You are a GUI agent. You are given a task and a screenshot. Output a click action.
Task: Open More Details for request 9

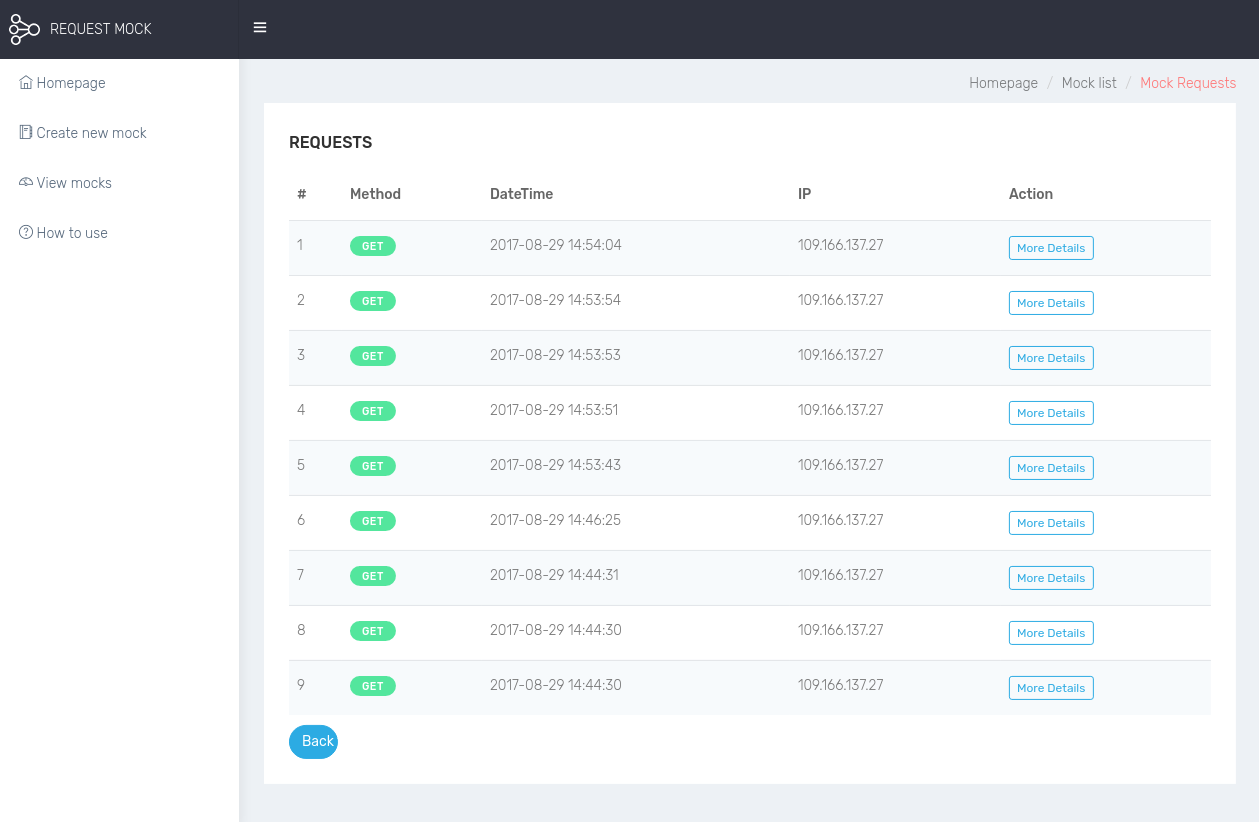point(1051,688)
